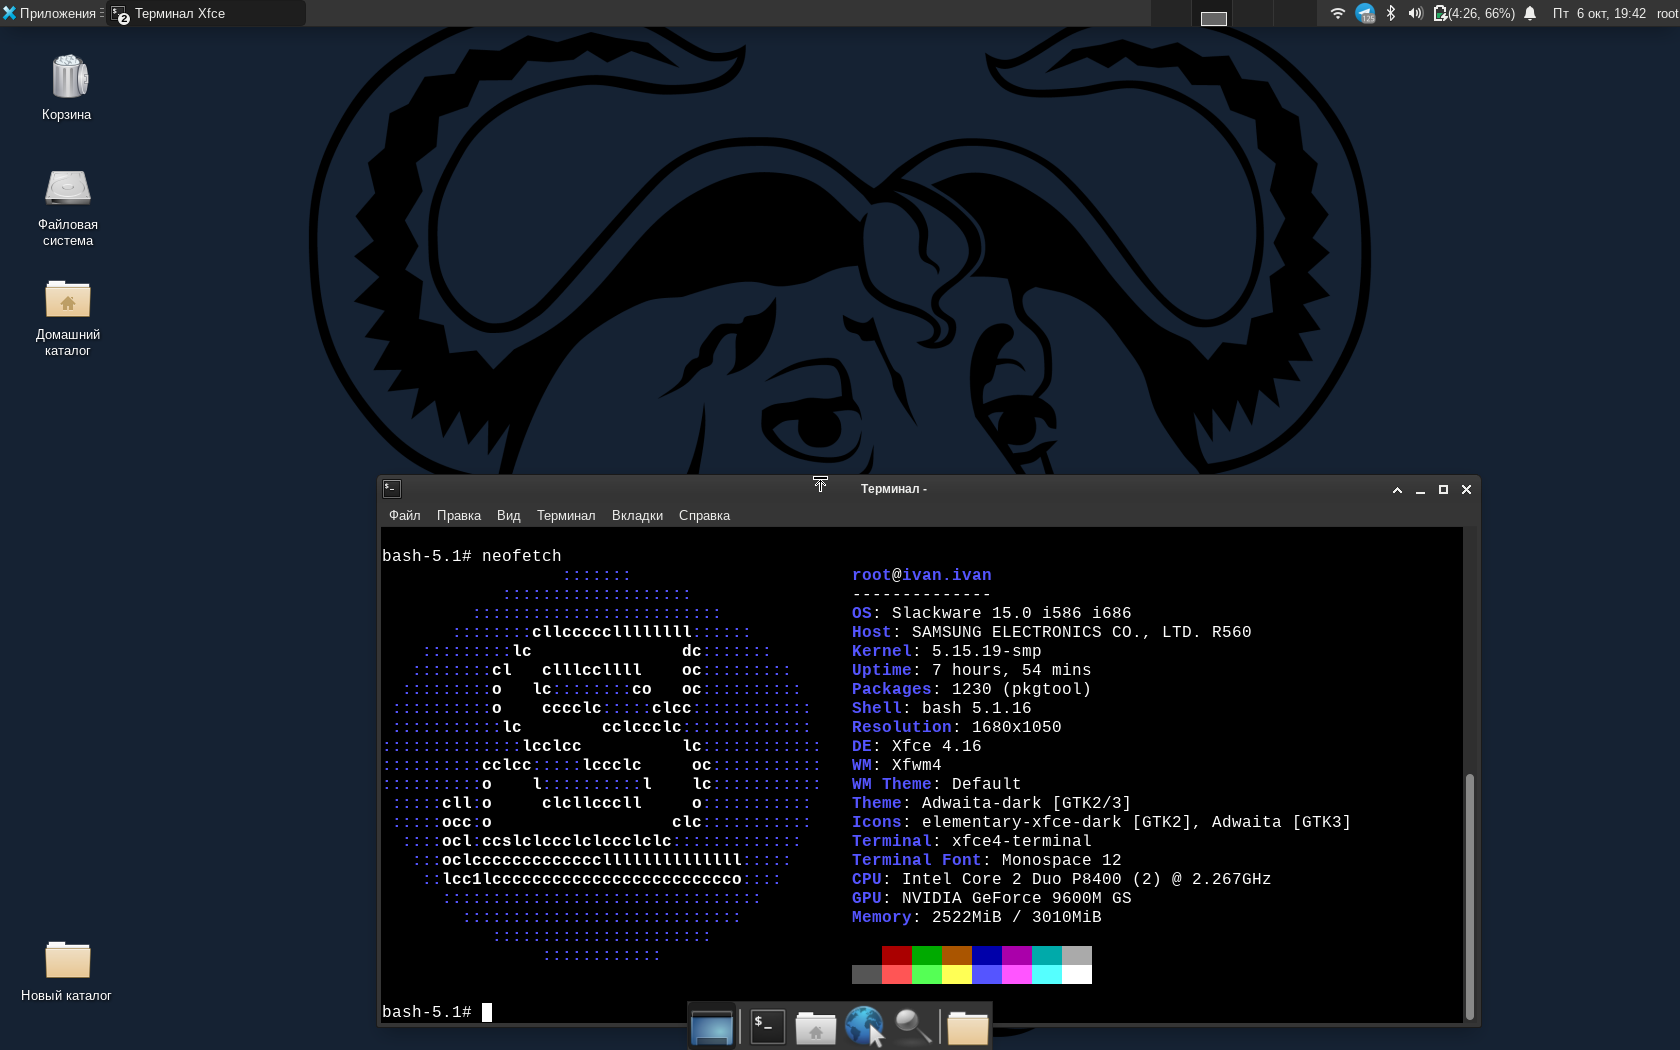Click the terminal vertical scrollbar handle
Screen dimensions: 1680x1050
1470,896
